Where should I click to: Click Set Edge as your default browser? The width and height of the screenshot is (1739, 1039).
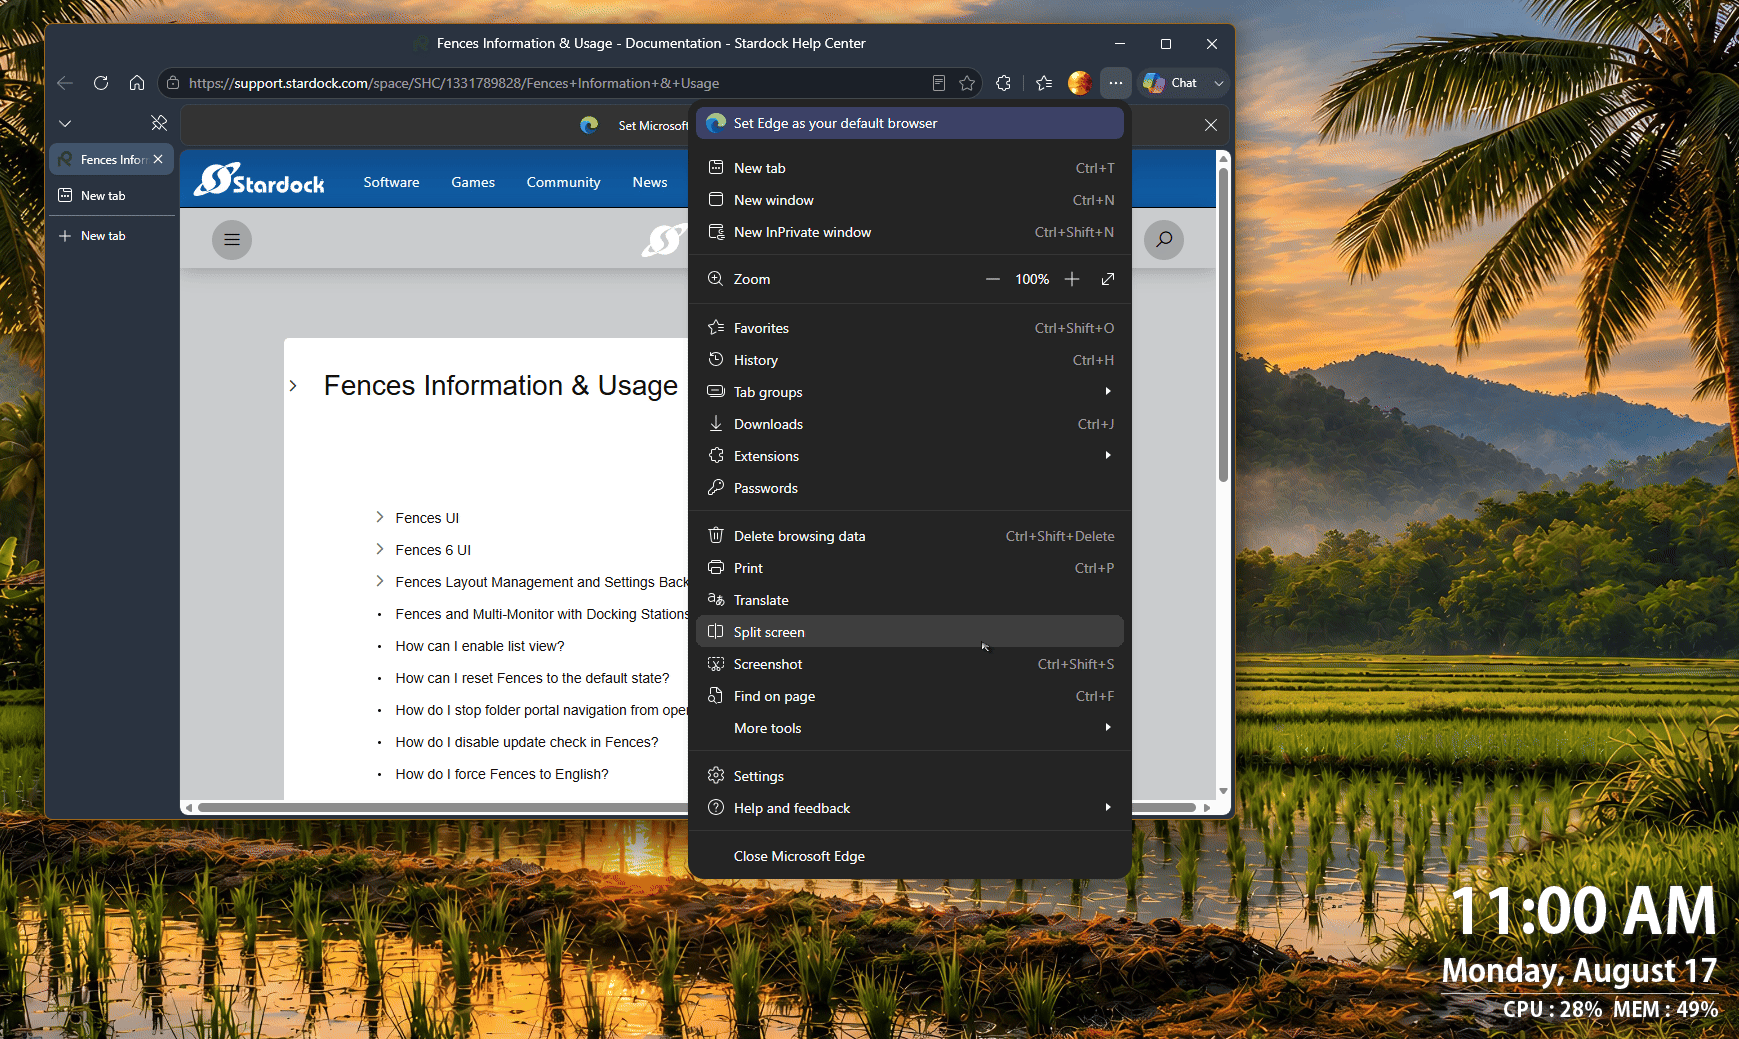(x=910, y=123)
